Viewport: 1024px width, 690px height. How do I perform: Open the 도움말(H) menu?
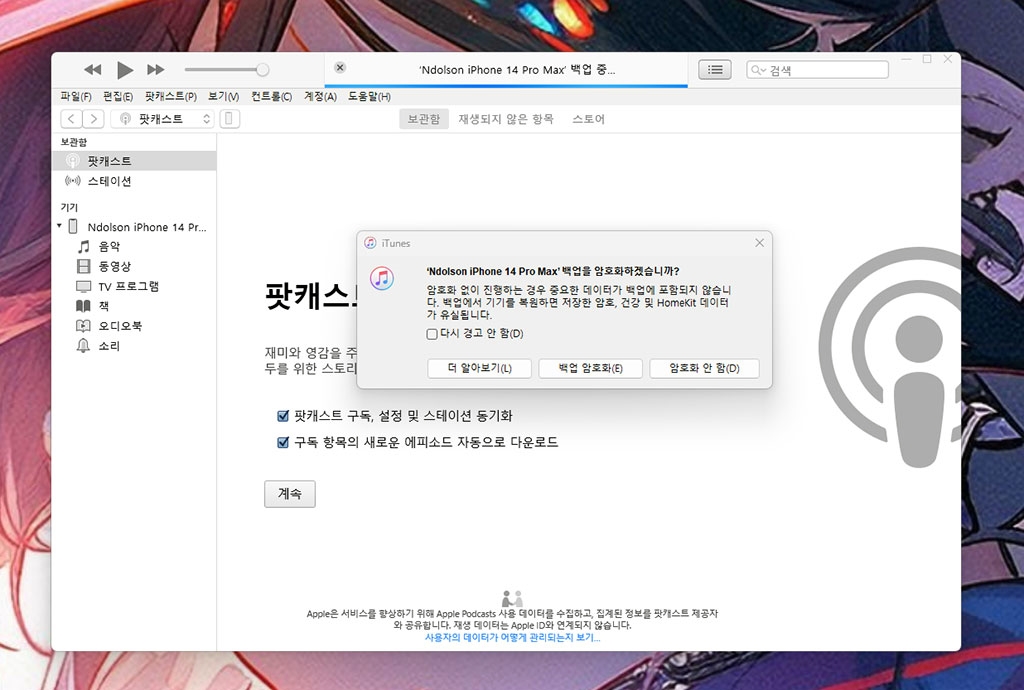(369, 97)
